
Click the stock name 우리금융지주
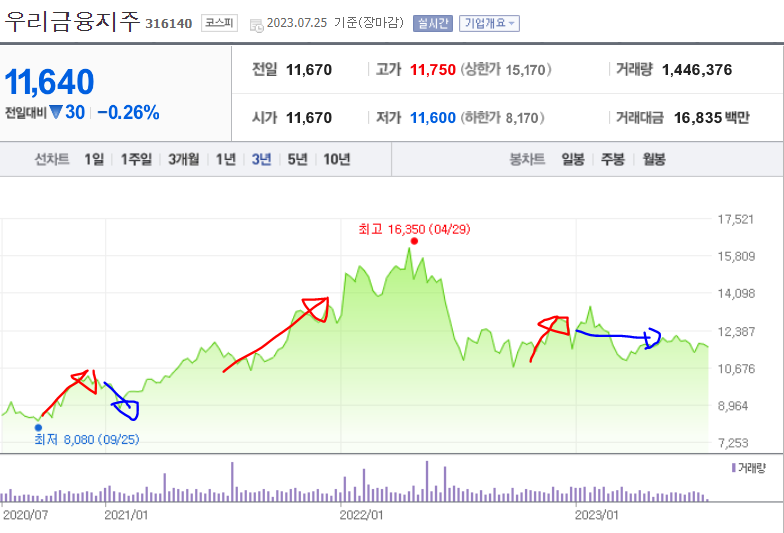[71, 22]
